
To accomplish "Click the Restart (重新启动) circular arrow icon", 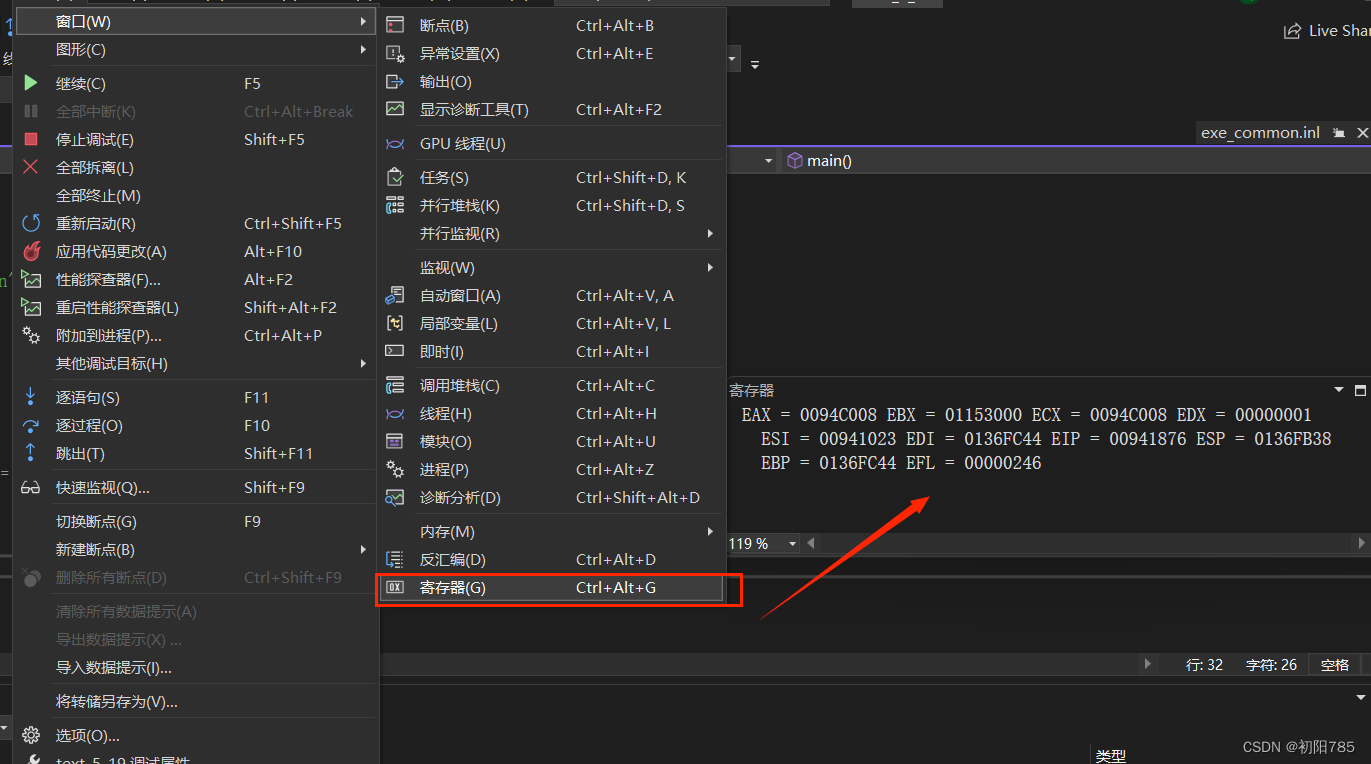I will pos(31,223).
